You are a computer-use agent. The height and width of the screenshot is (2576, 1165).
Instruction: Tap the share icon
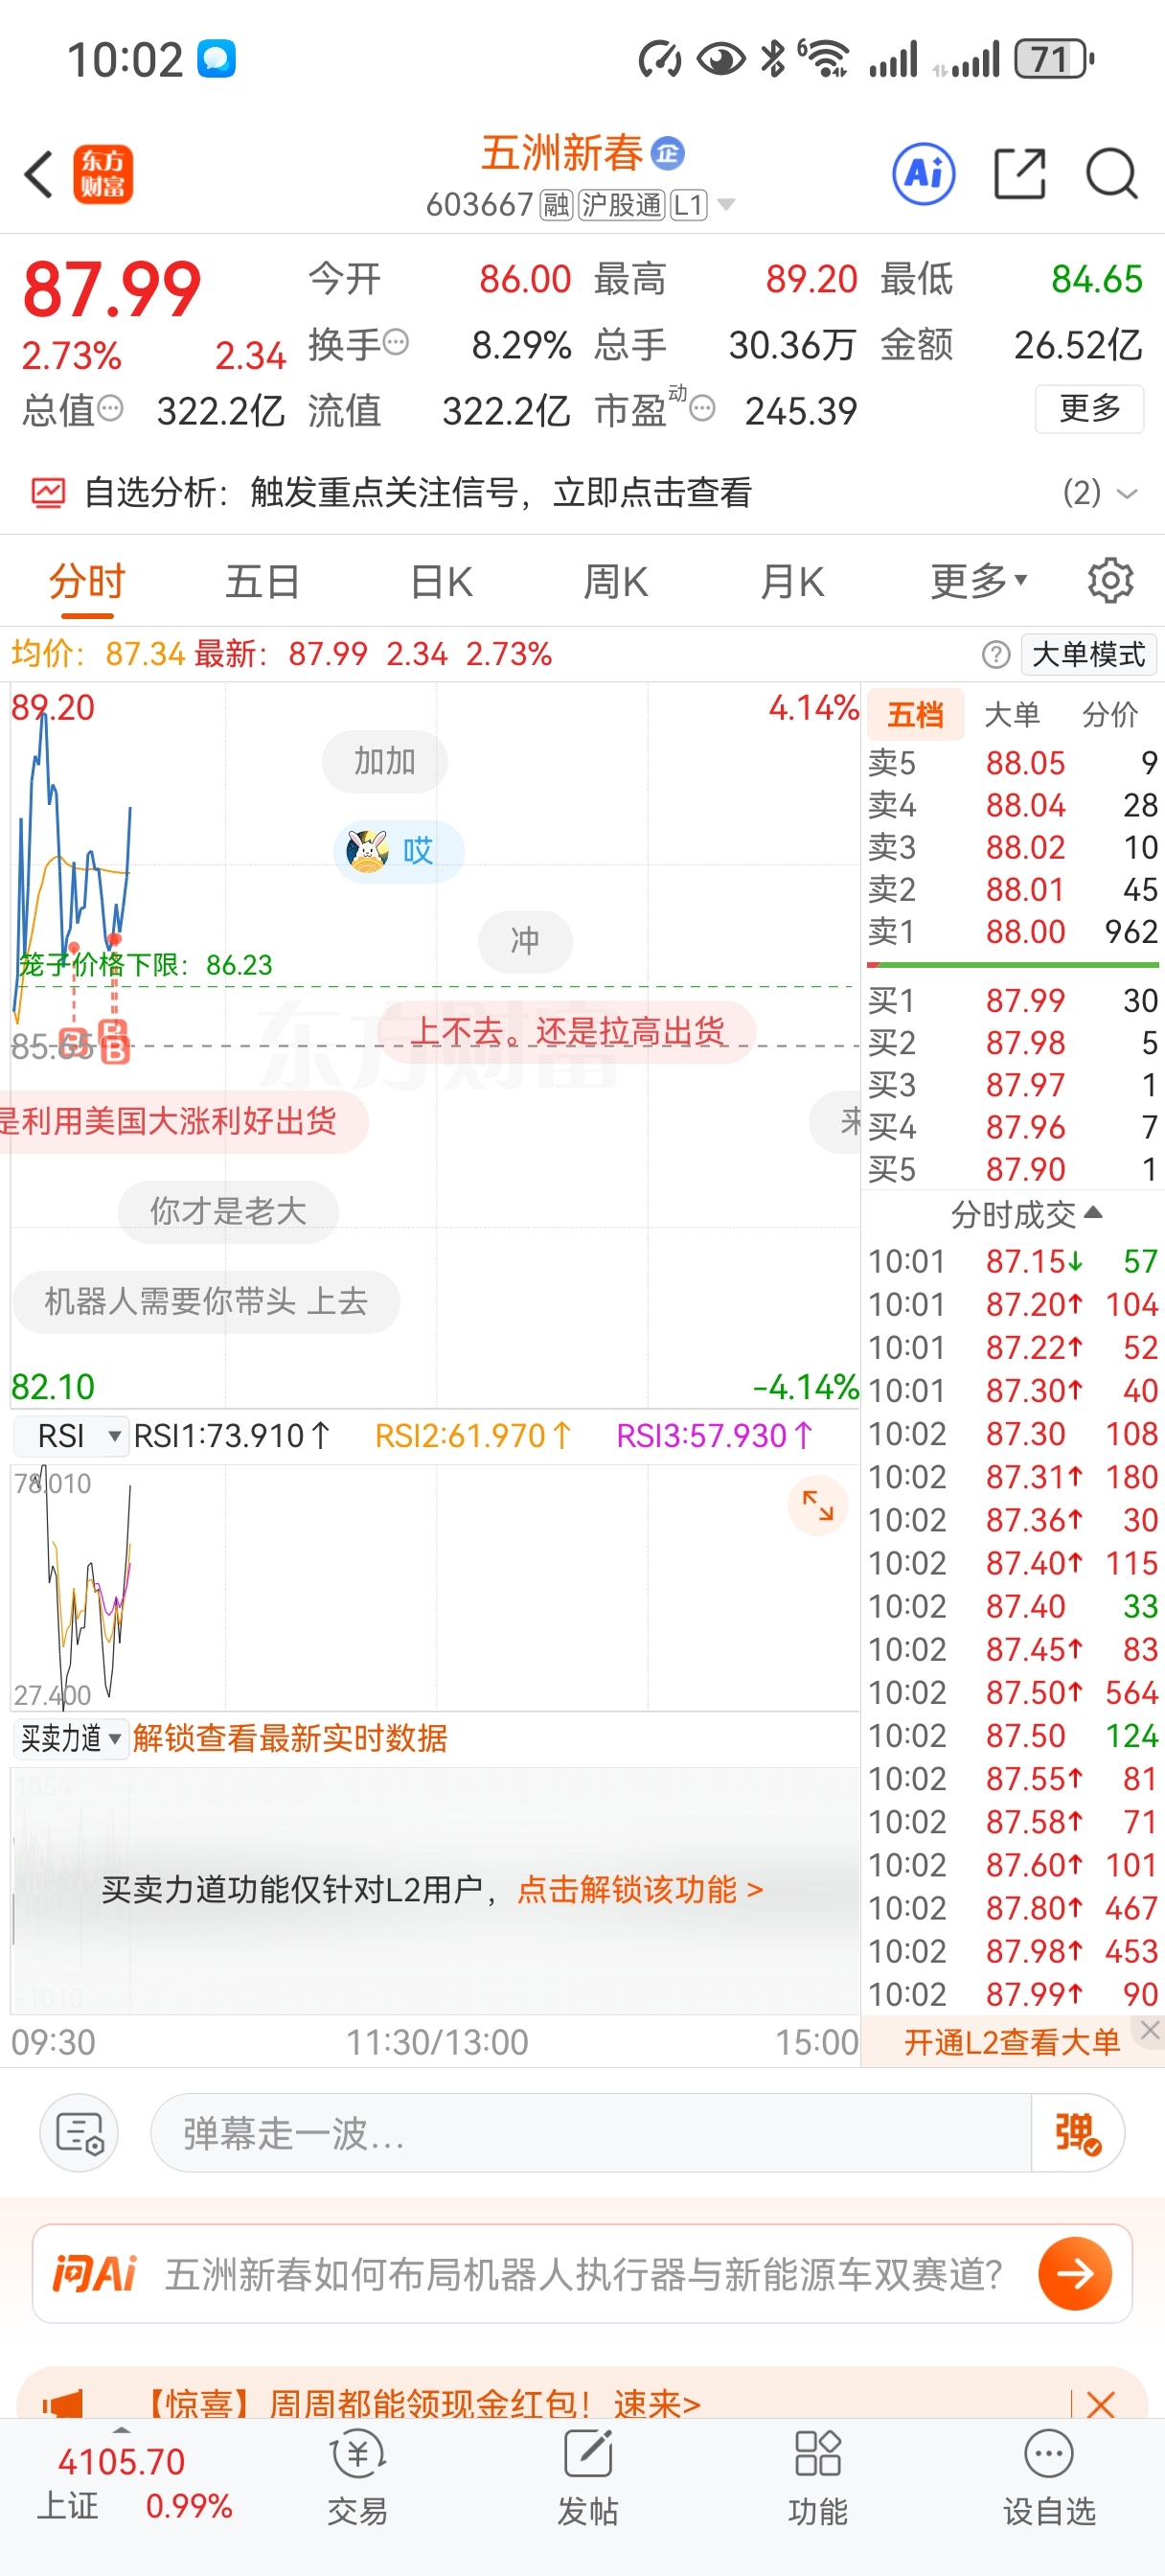[1020, 175]
